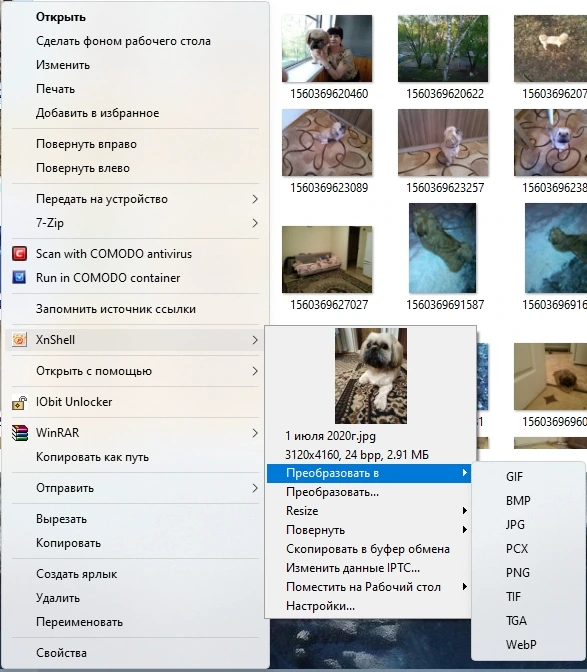Screen dimensions: 587x672
Task: Click the XnShell icon in context menu
Action: pos(19,340)
